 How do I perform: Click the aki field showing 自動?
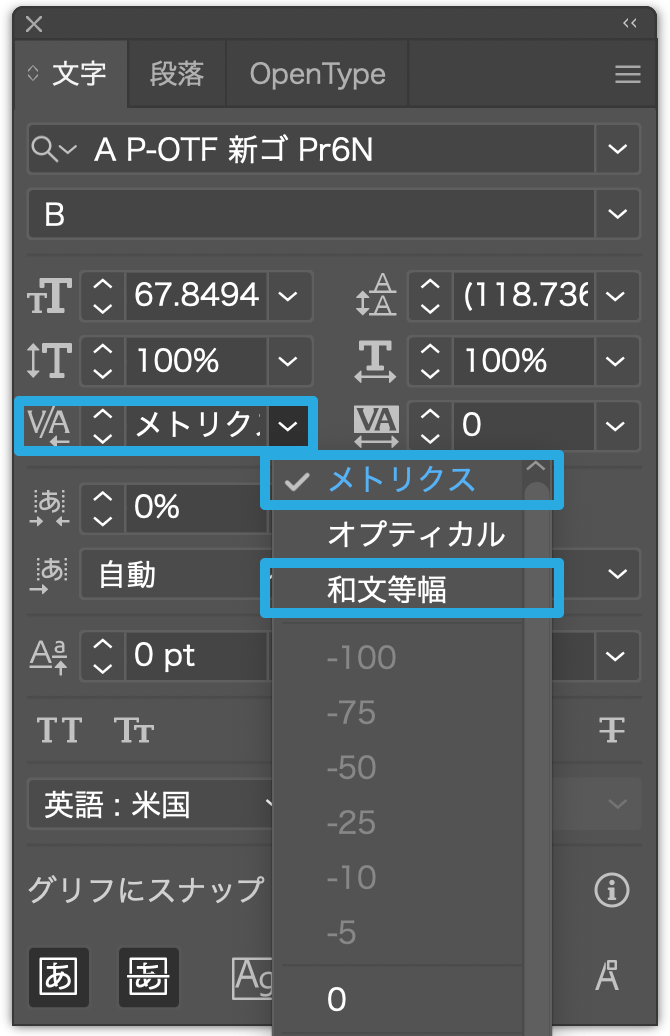point(176,575)
